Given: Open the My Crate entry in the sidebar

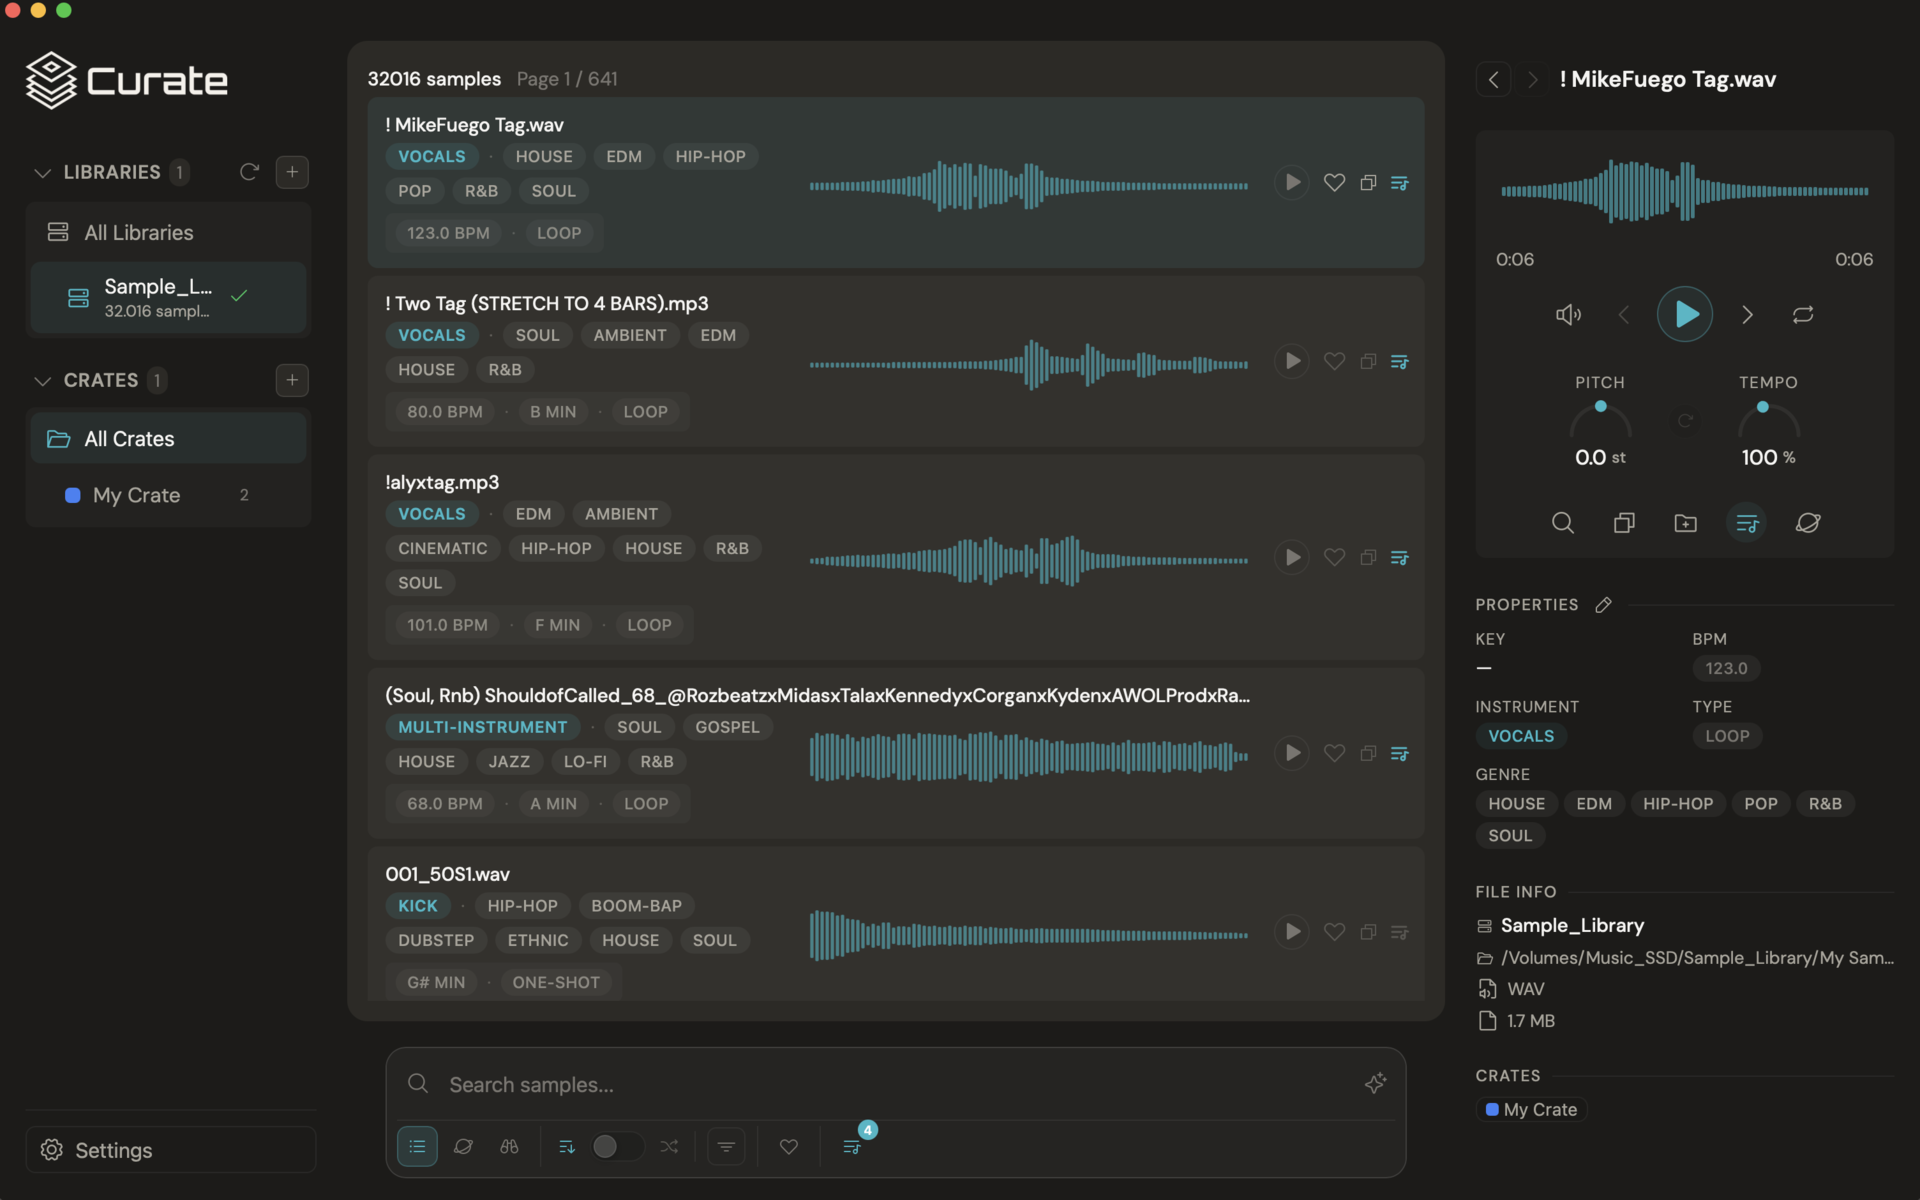Looking at the screenshot, I should click(168, 495).
